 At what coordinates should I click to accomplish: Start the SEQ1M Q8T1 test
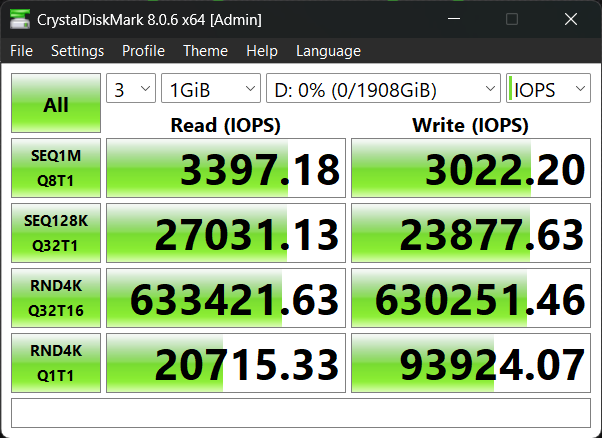(x=56, y=168)
